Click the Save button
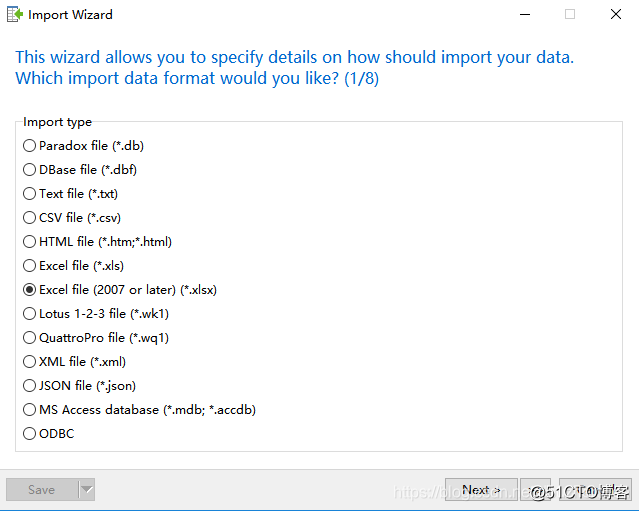 point(42,489)
